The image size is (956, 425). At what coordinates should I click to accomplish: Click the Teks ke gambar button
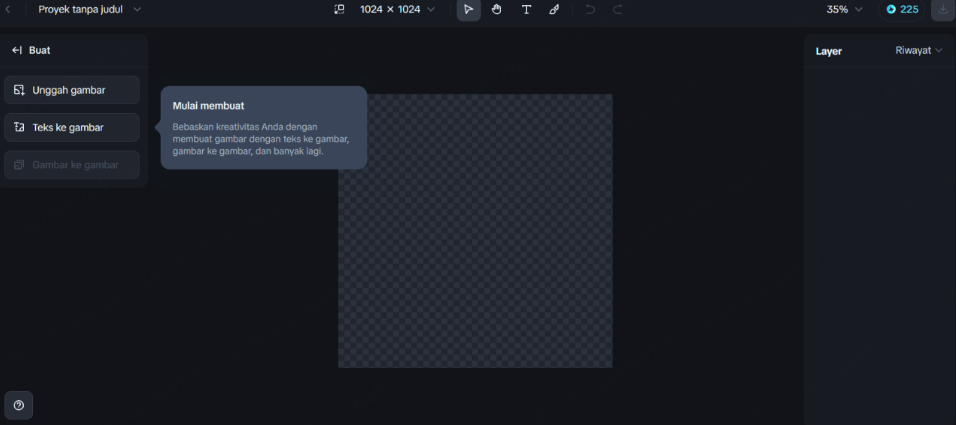pos(72,127)
